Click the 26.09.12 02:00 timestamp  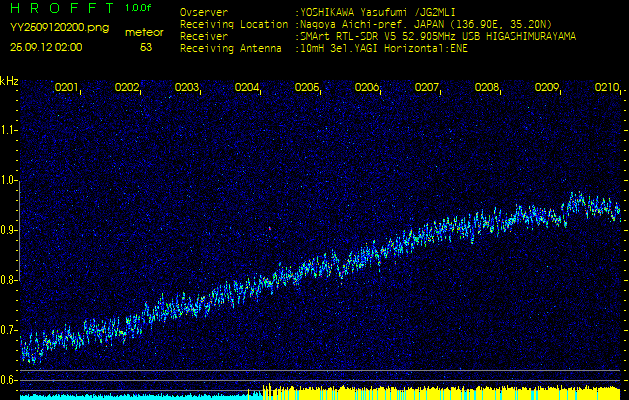[x=46, y=47]
